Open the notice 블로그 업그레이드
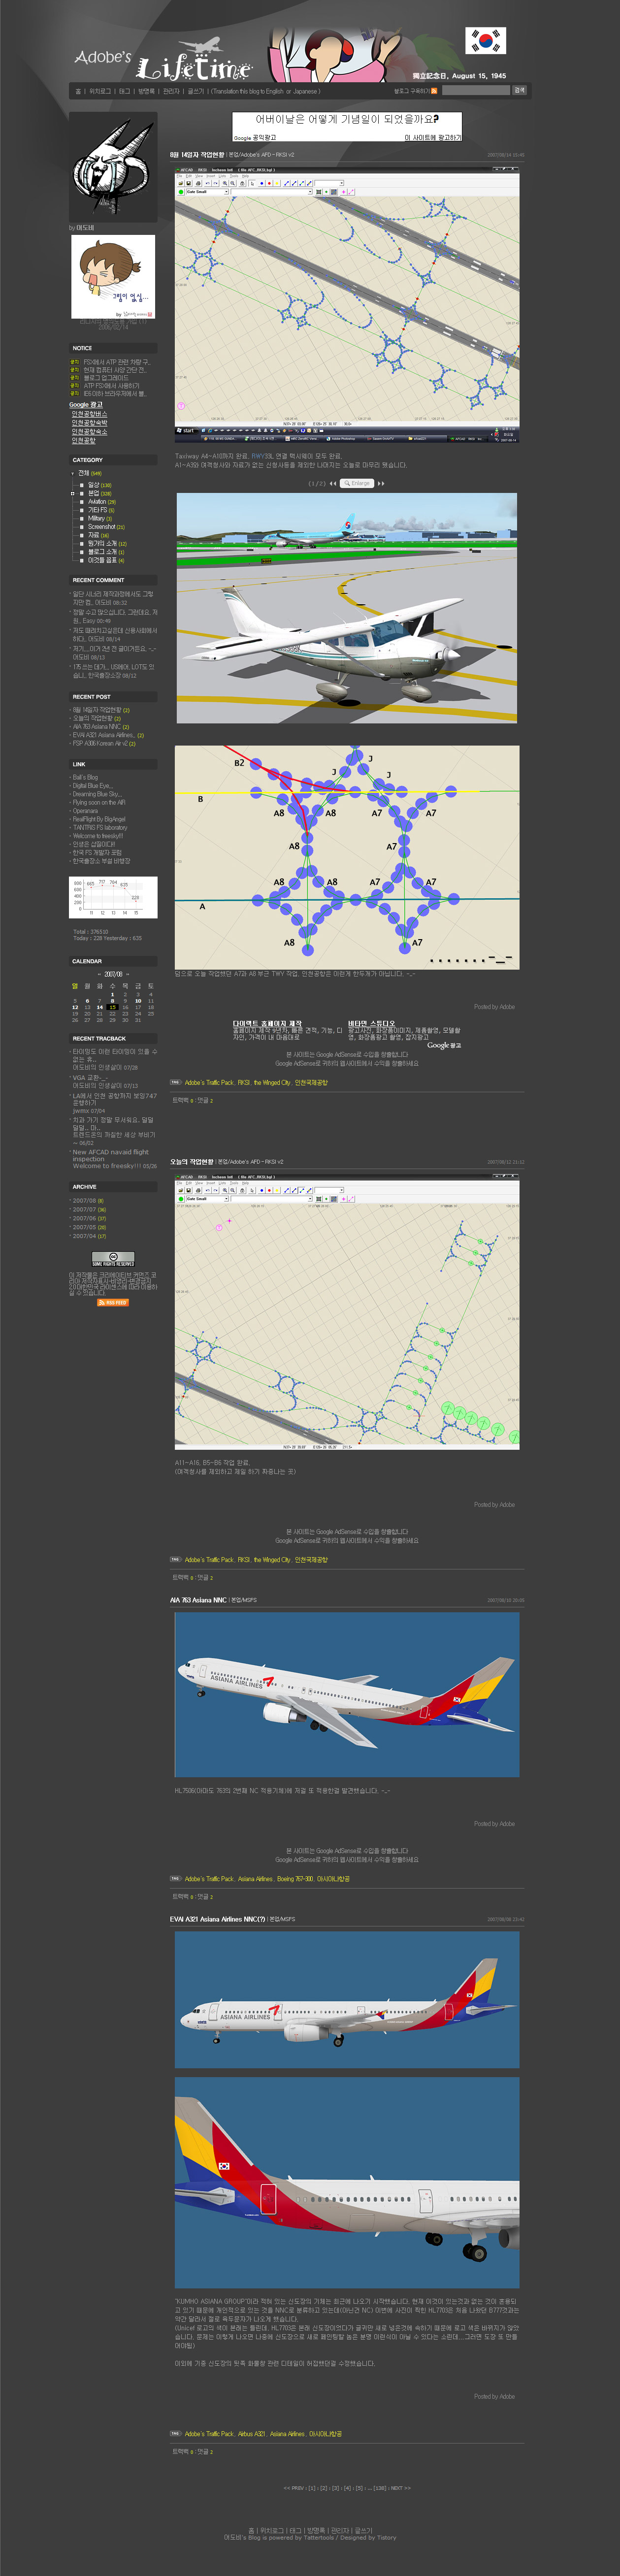This screenshot has width=620, height=2576. coord(106,377)
